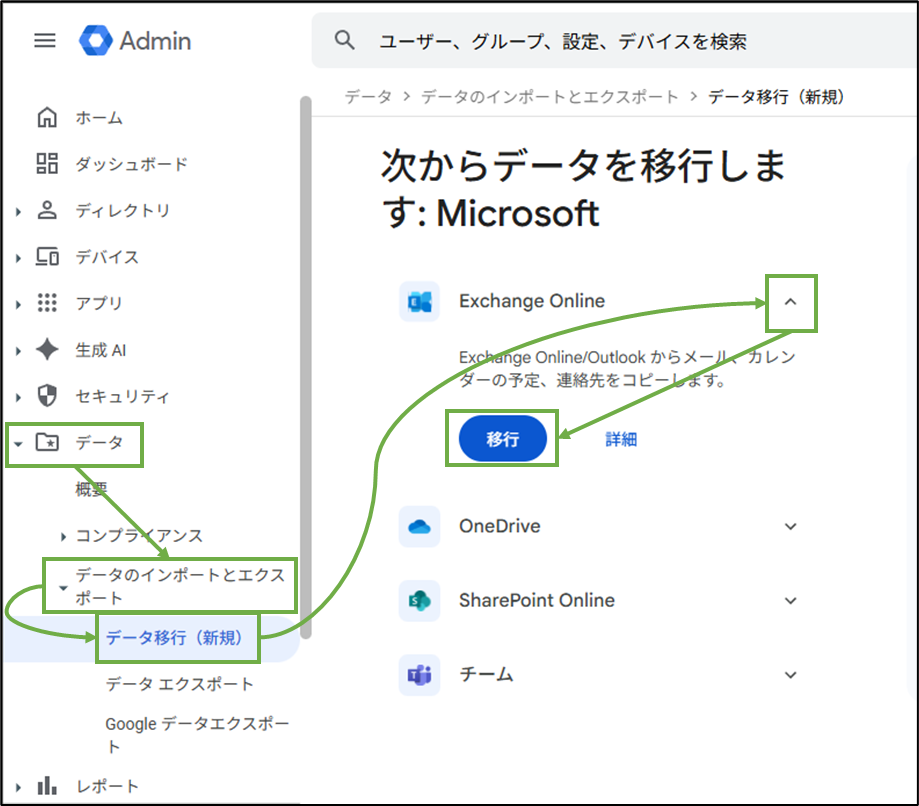Click the 生成 AI sparkle icon
Screen dimensions: 919x806
[47, 349]
